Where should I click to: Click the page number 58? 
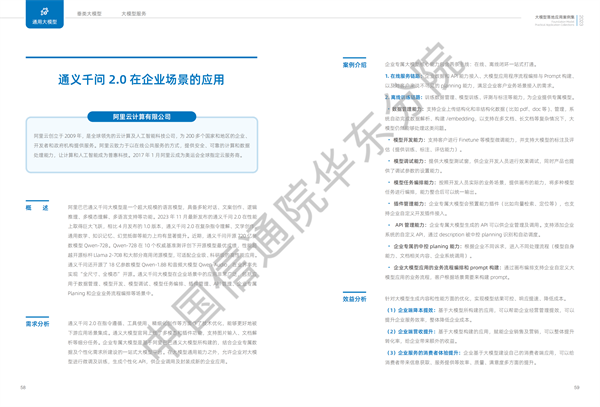pos(23,387)
